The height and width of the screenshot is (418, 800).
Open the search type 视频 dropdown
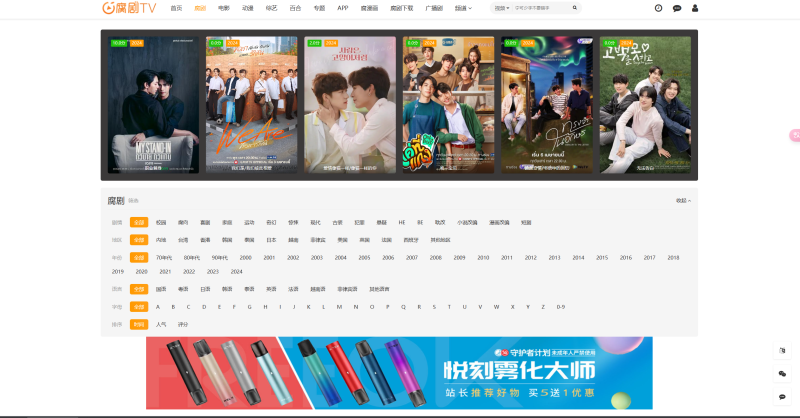point(501,8)
